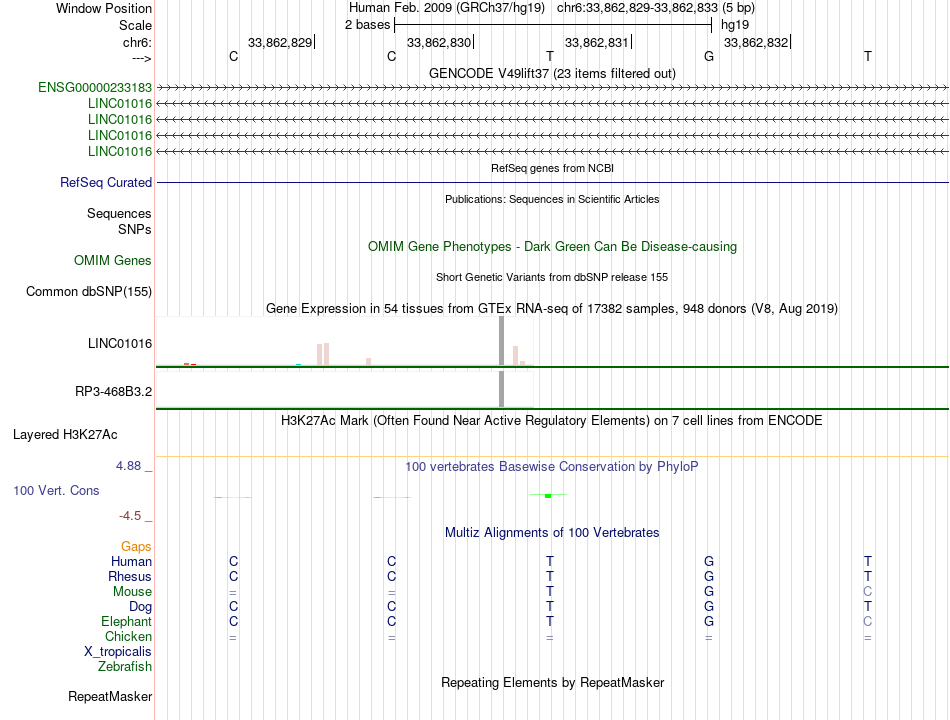Click the 4.88 PhyloP upper limit
950x720 pixels.
[x=128, y=465]
